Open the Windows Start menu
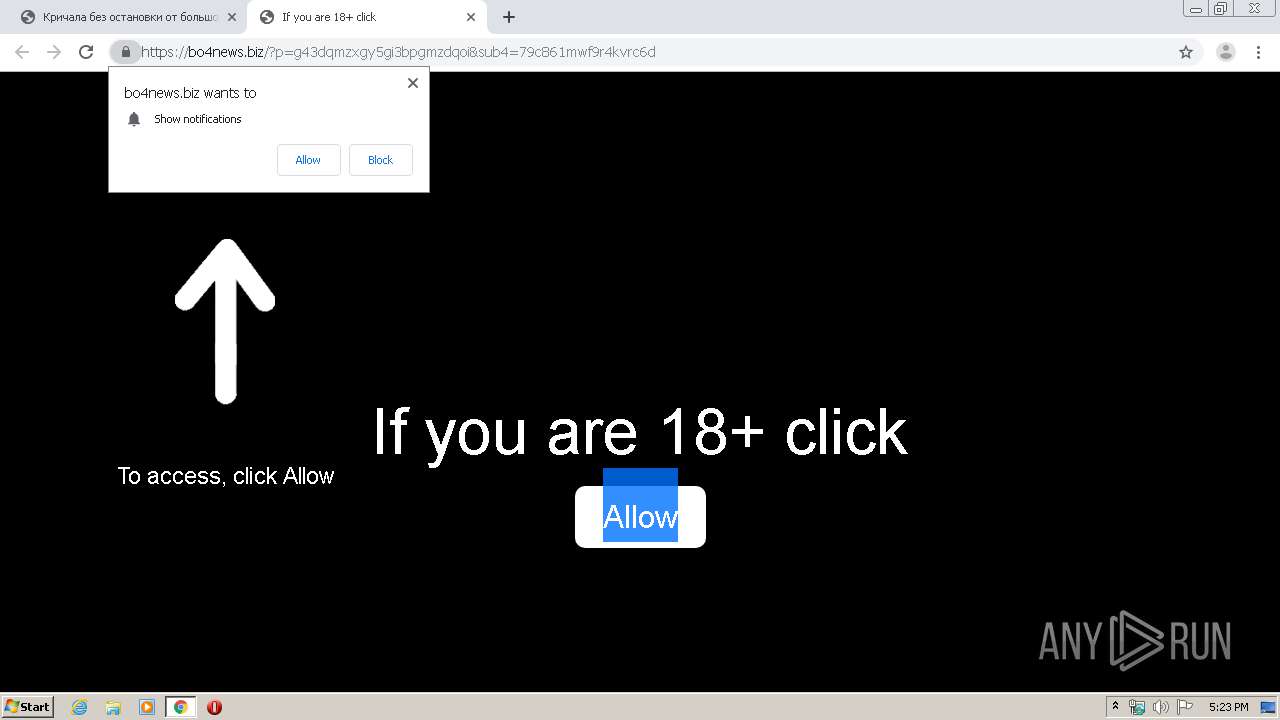Screen dimensions: 1280x720 (x=28, y=707)
